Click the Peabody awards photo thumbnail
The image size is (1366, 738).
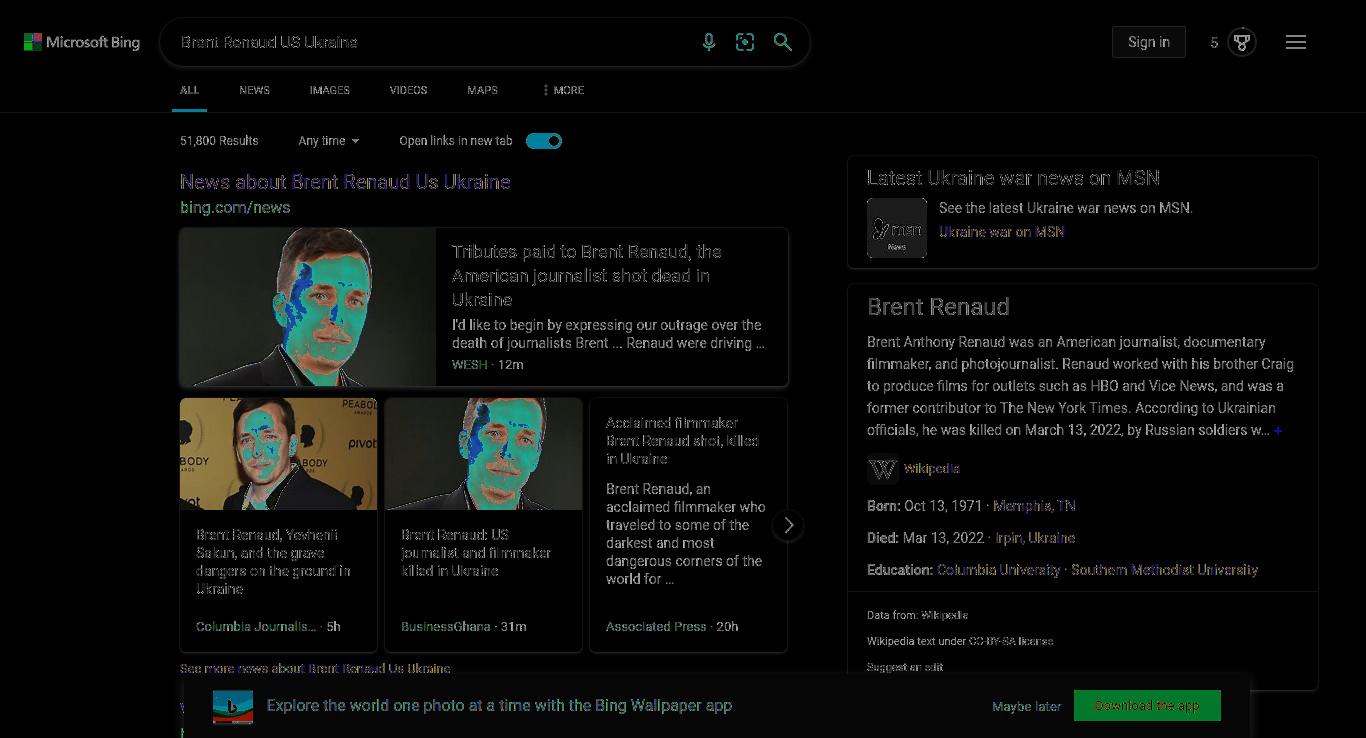point(278,454)
